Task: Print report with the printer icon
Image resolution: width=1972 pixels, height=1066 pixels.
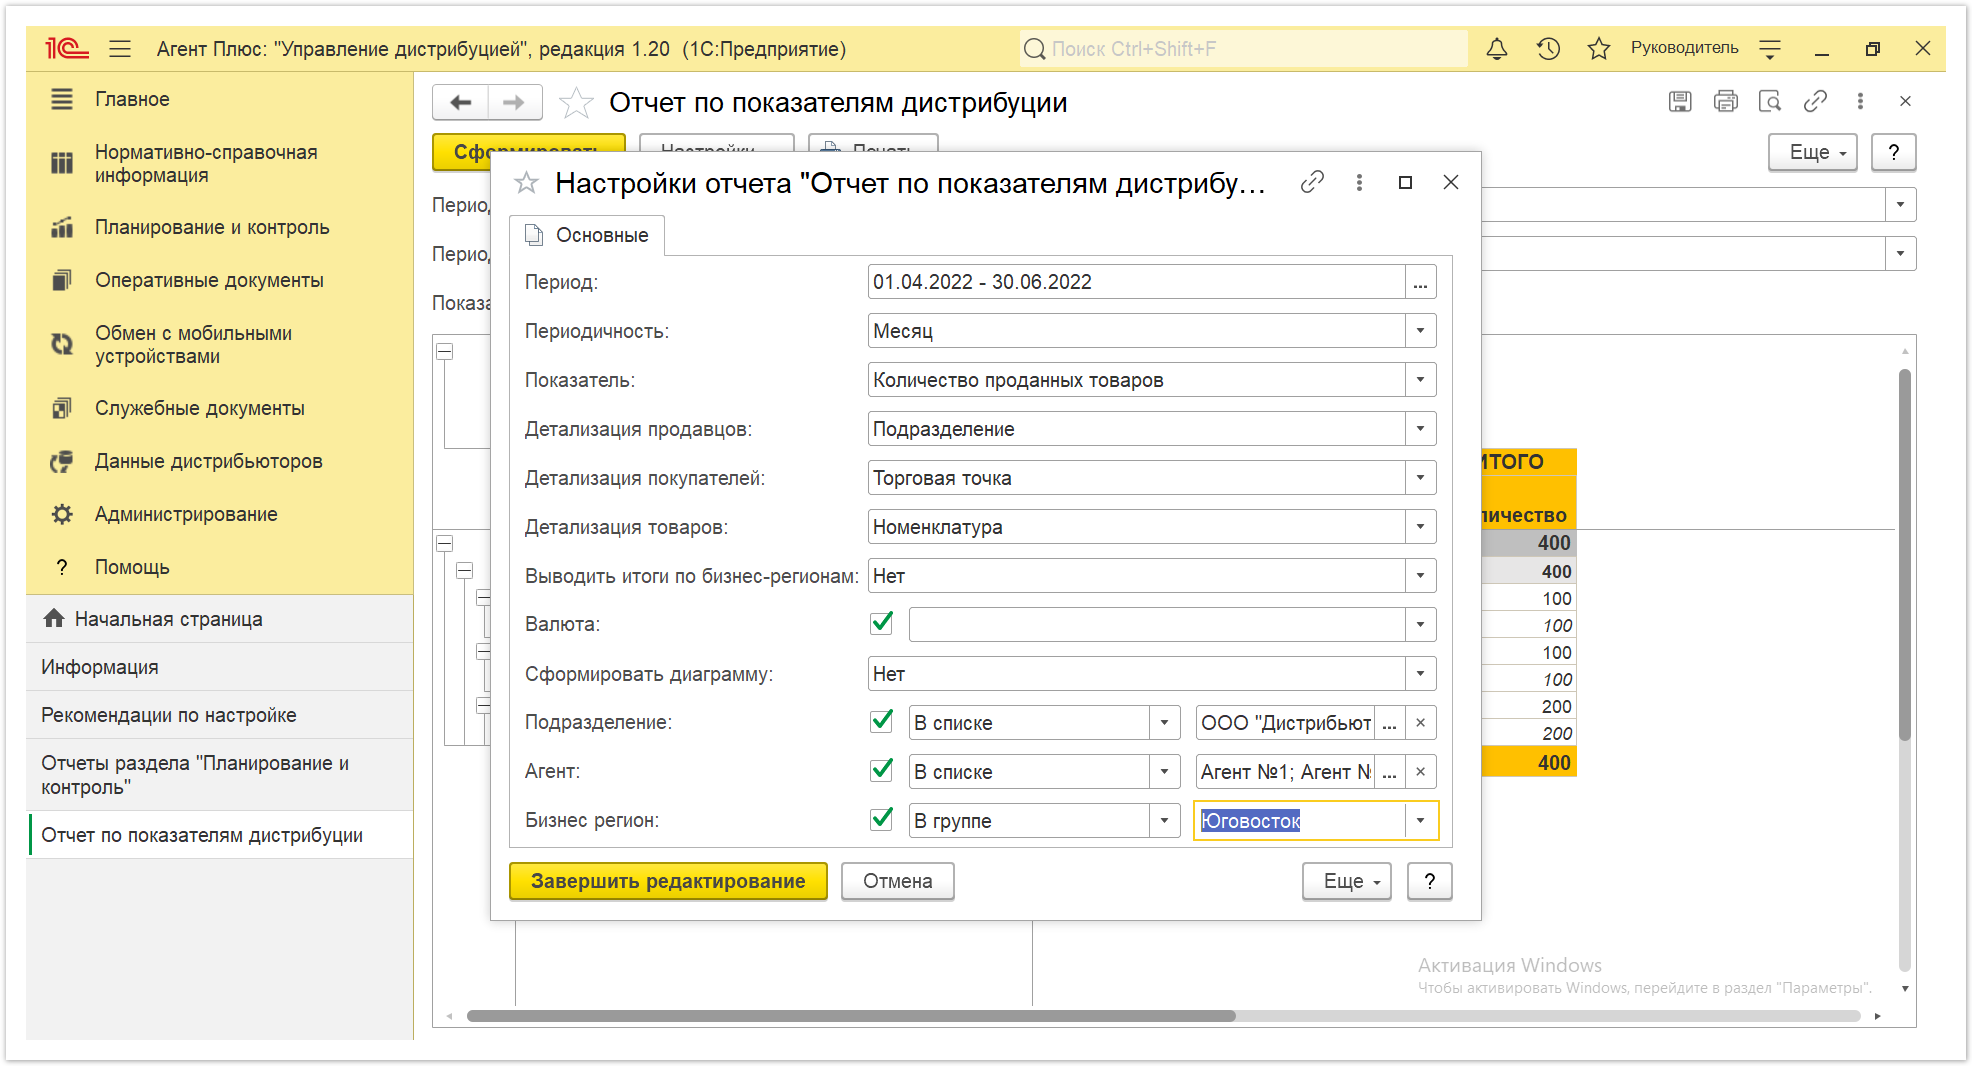Action: [1725, 101]
